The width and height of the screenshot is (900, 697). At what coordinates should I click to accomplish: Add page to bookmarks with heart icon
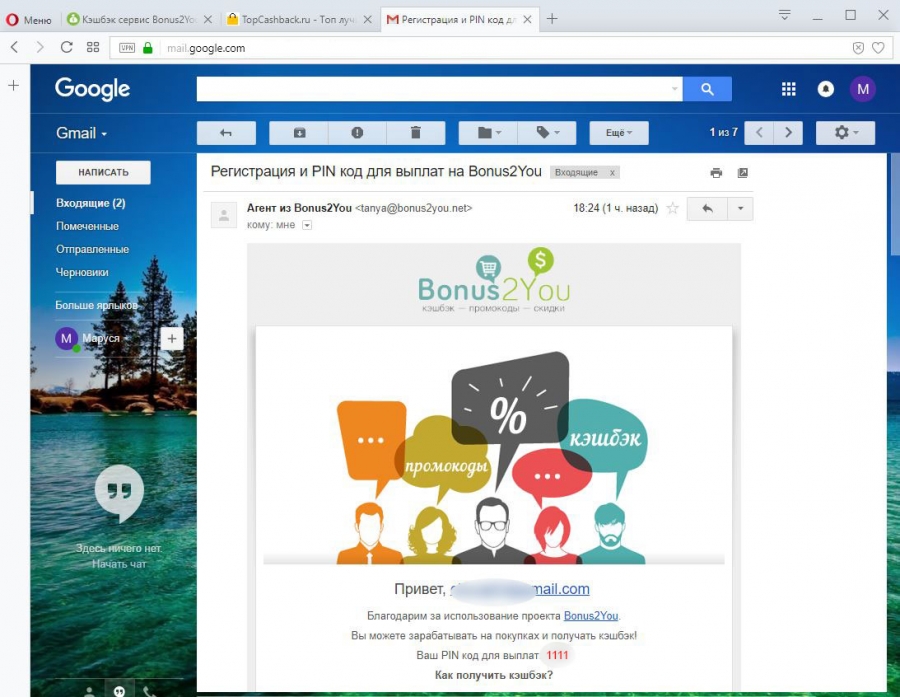coord(878,48)
